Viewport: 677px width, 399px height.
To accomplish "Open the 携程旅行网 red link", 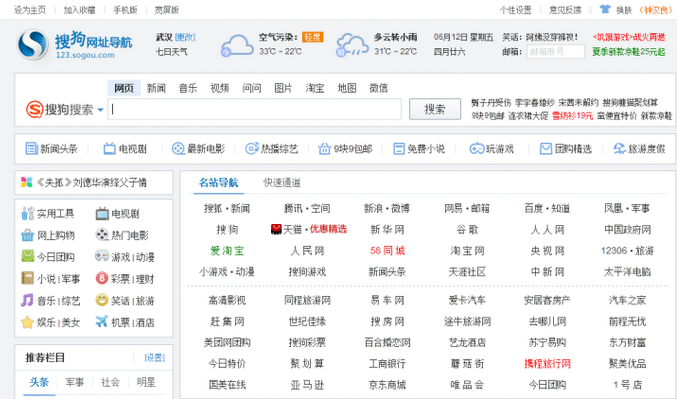I will [x=547, y=364].
